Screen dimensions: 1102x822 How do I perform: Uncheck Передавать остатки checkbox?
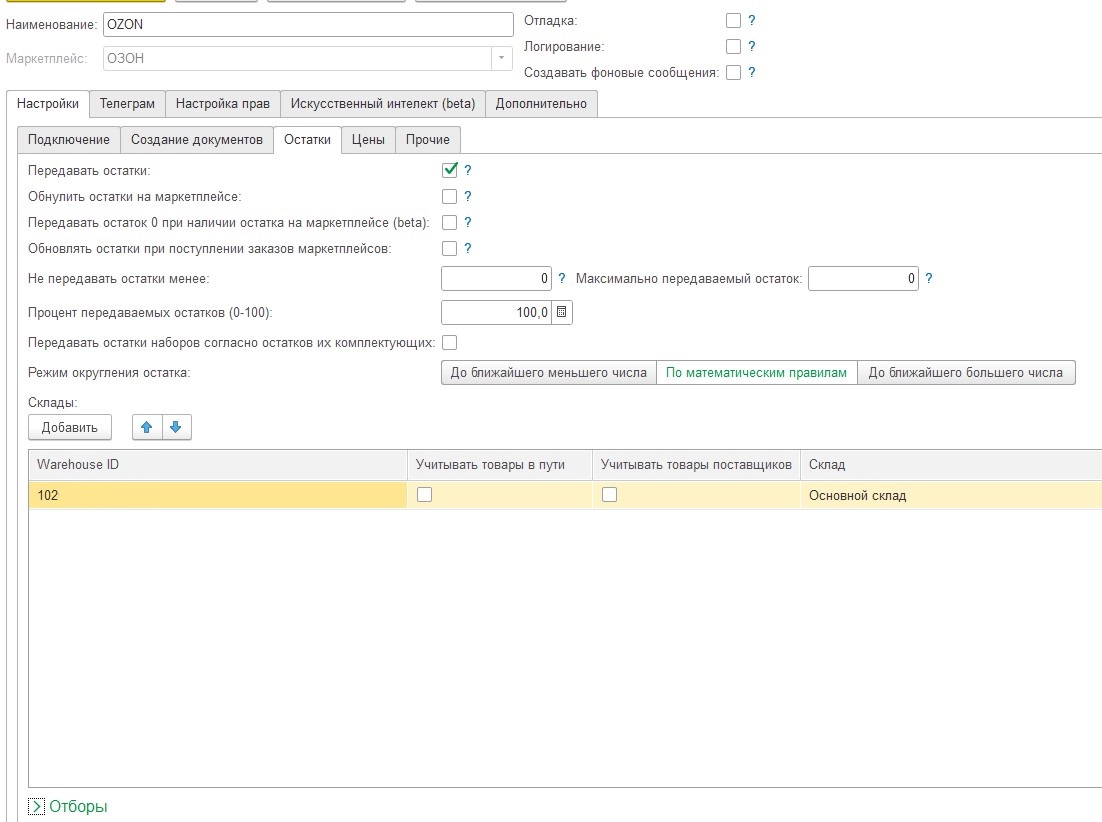[450, 170]
